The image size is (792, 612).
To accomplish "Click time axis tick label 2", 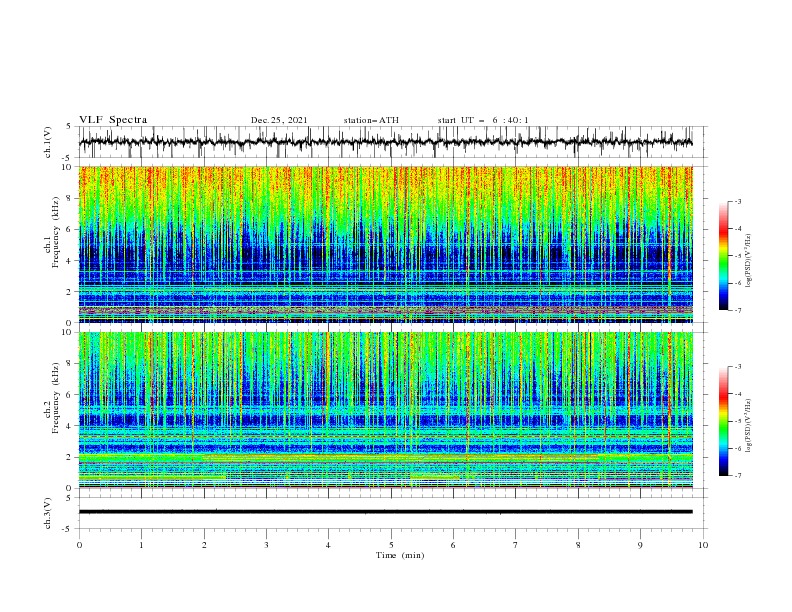I will [x=204, y=545].
